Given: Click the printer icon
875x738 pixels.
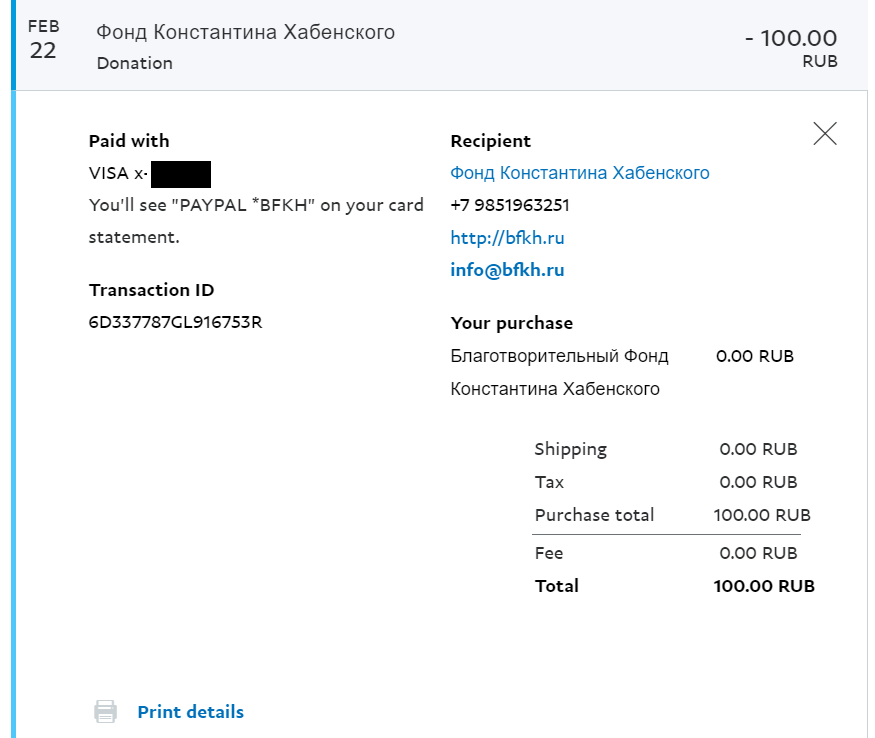Looking at the screenshot, I should (105, 712).
